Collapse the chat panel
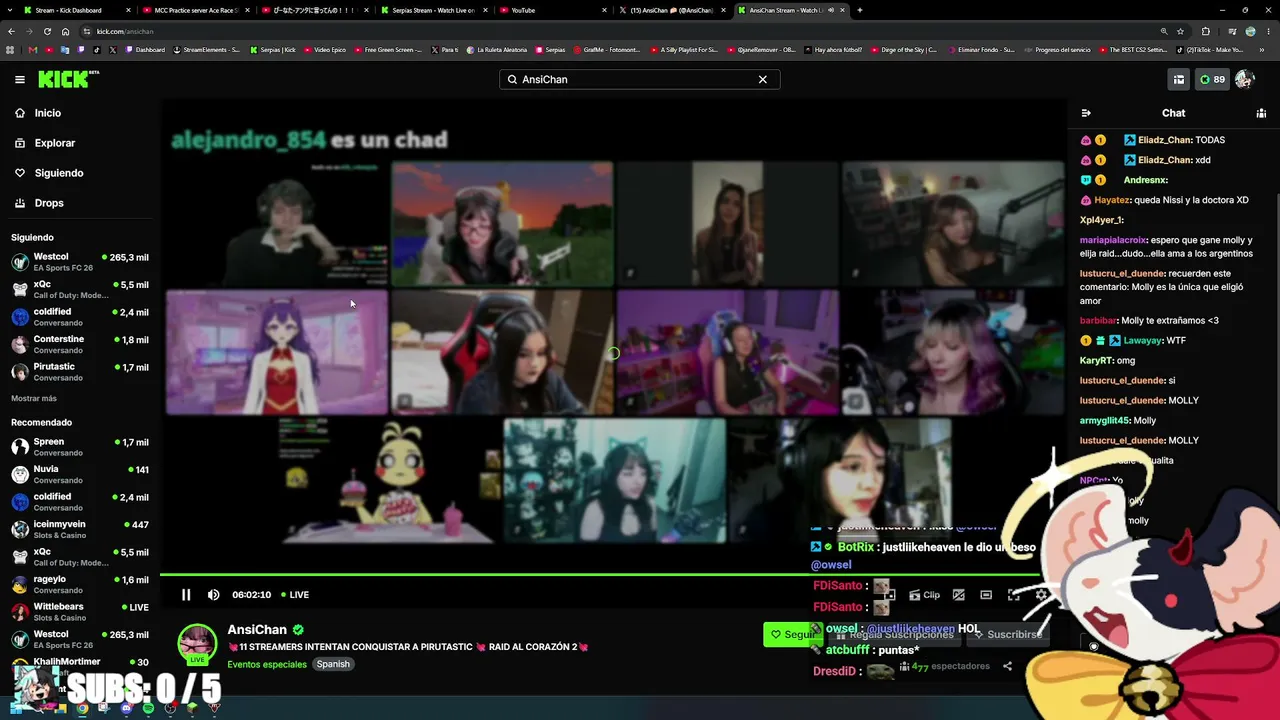 coord(1086,113)
